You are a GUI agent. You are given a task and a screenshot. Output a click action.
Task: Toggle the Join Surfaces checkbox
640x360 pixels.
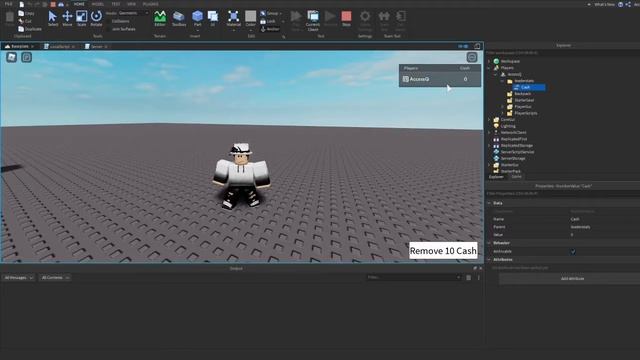[109, 29]
